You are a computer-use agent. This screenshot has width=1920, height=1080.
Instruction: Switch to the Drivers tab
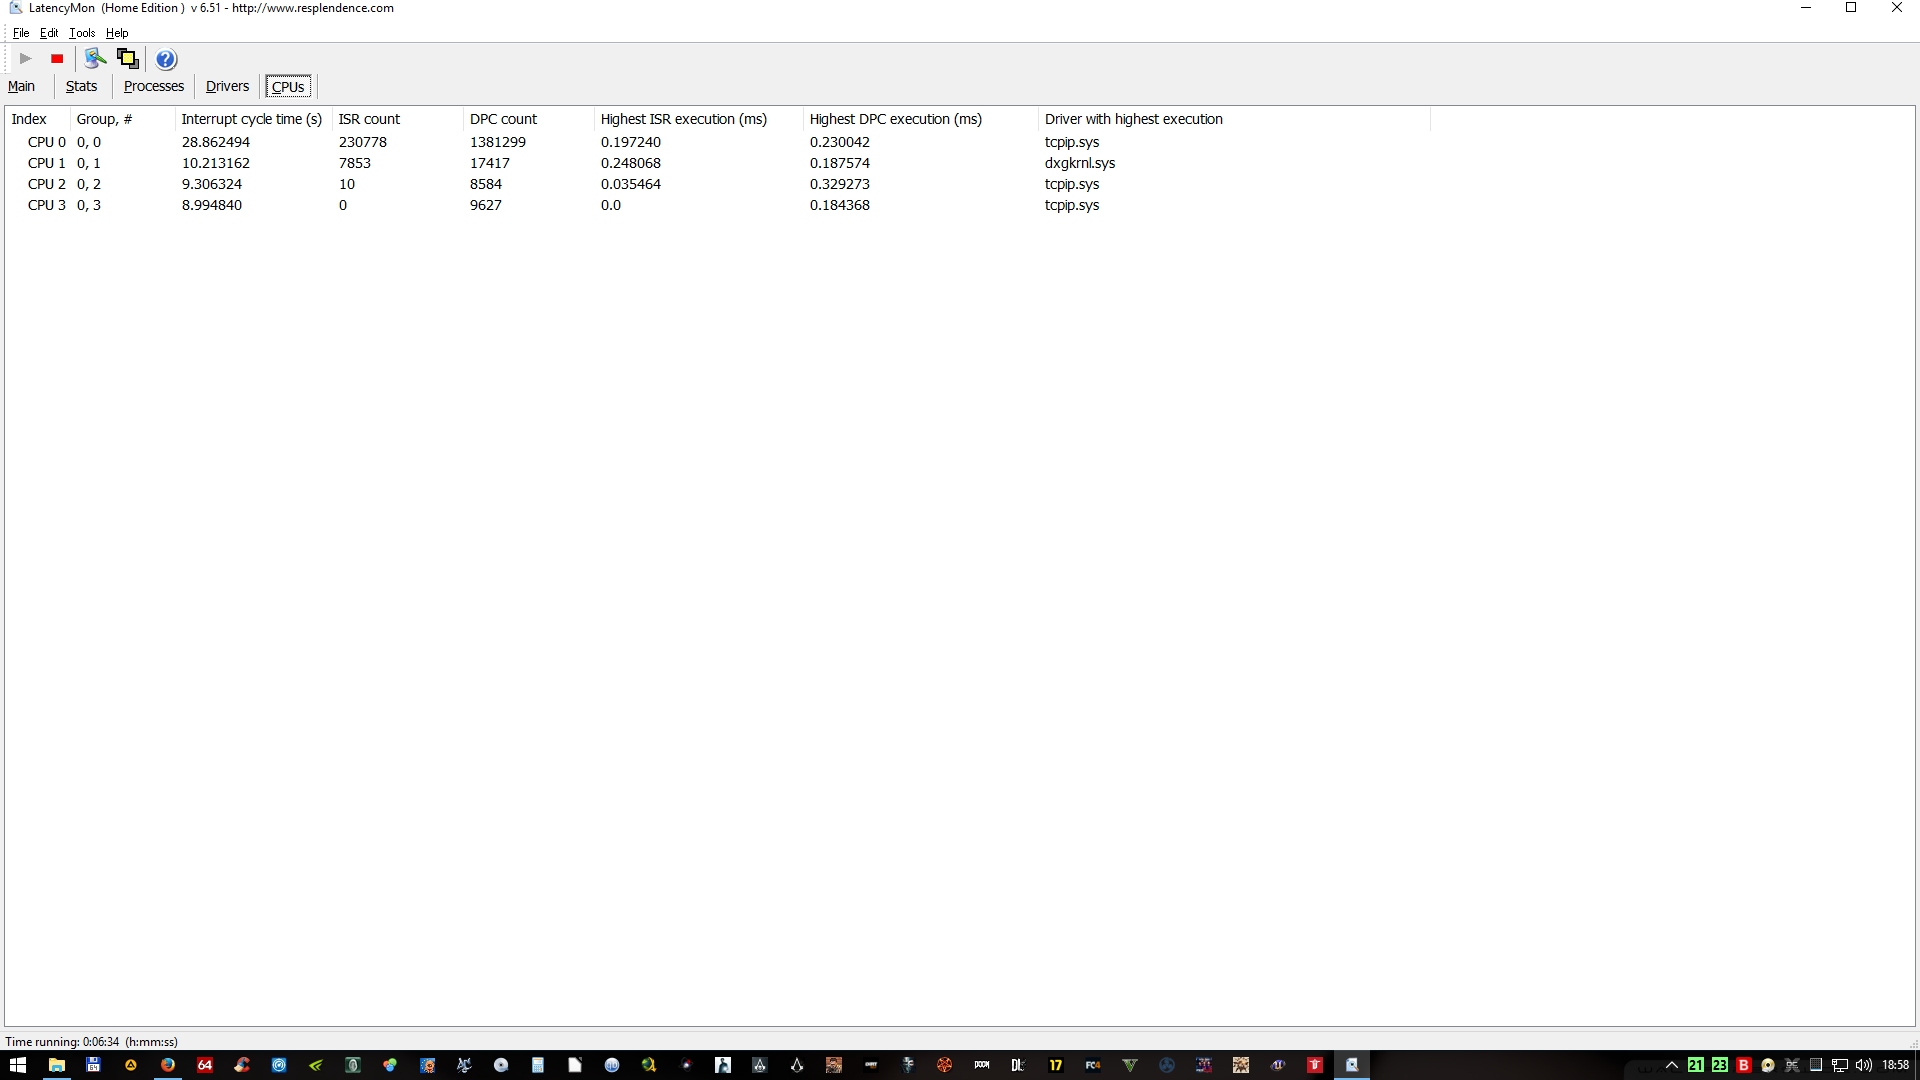coord(227,87)
